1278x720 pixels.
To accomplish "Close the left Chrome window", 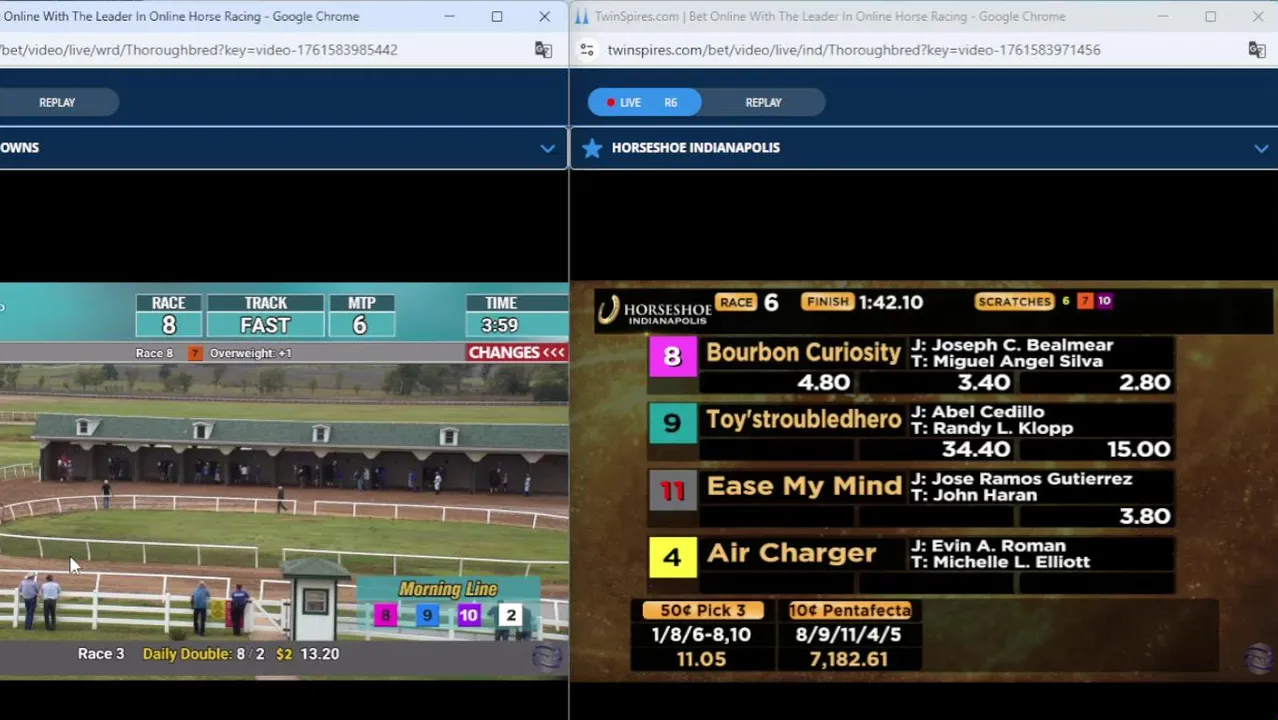I will pos(544,16).
